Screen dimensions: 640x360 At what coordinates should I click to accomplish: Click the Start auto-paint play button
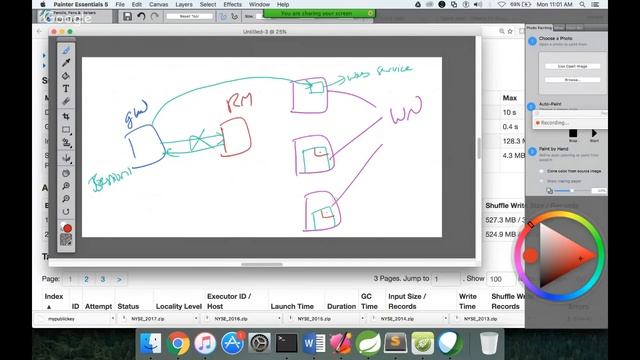[x=594, y=133]
